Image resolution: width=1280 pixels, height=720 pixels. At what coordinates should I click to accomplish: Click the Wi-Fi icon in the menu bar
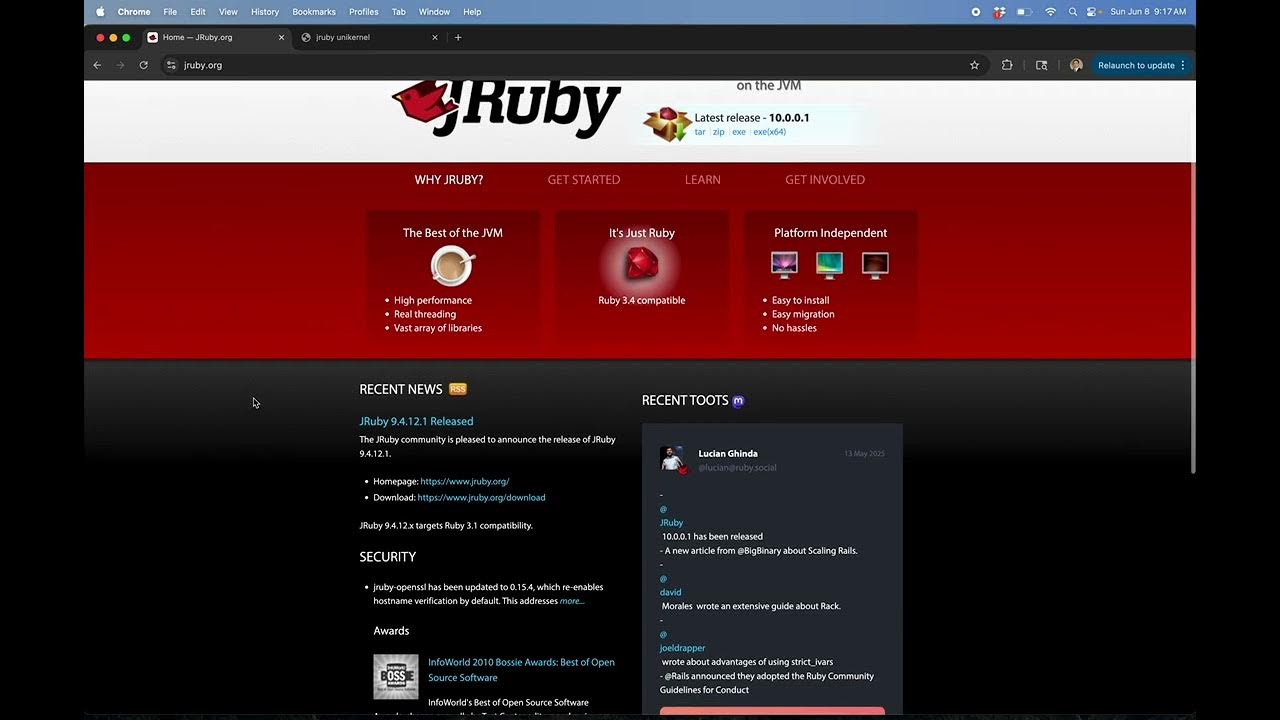click(1051, 11)
